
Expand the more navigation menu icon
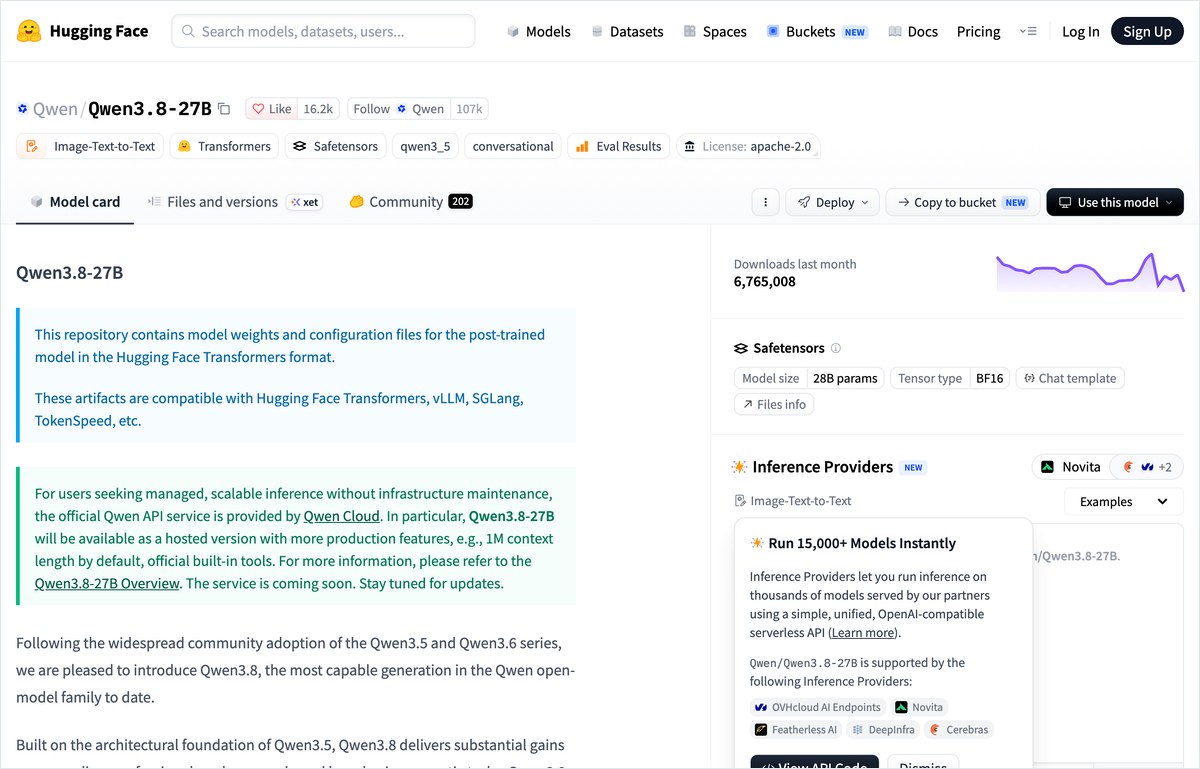[1028, 31]
